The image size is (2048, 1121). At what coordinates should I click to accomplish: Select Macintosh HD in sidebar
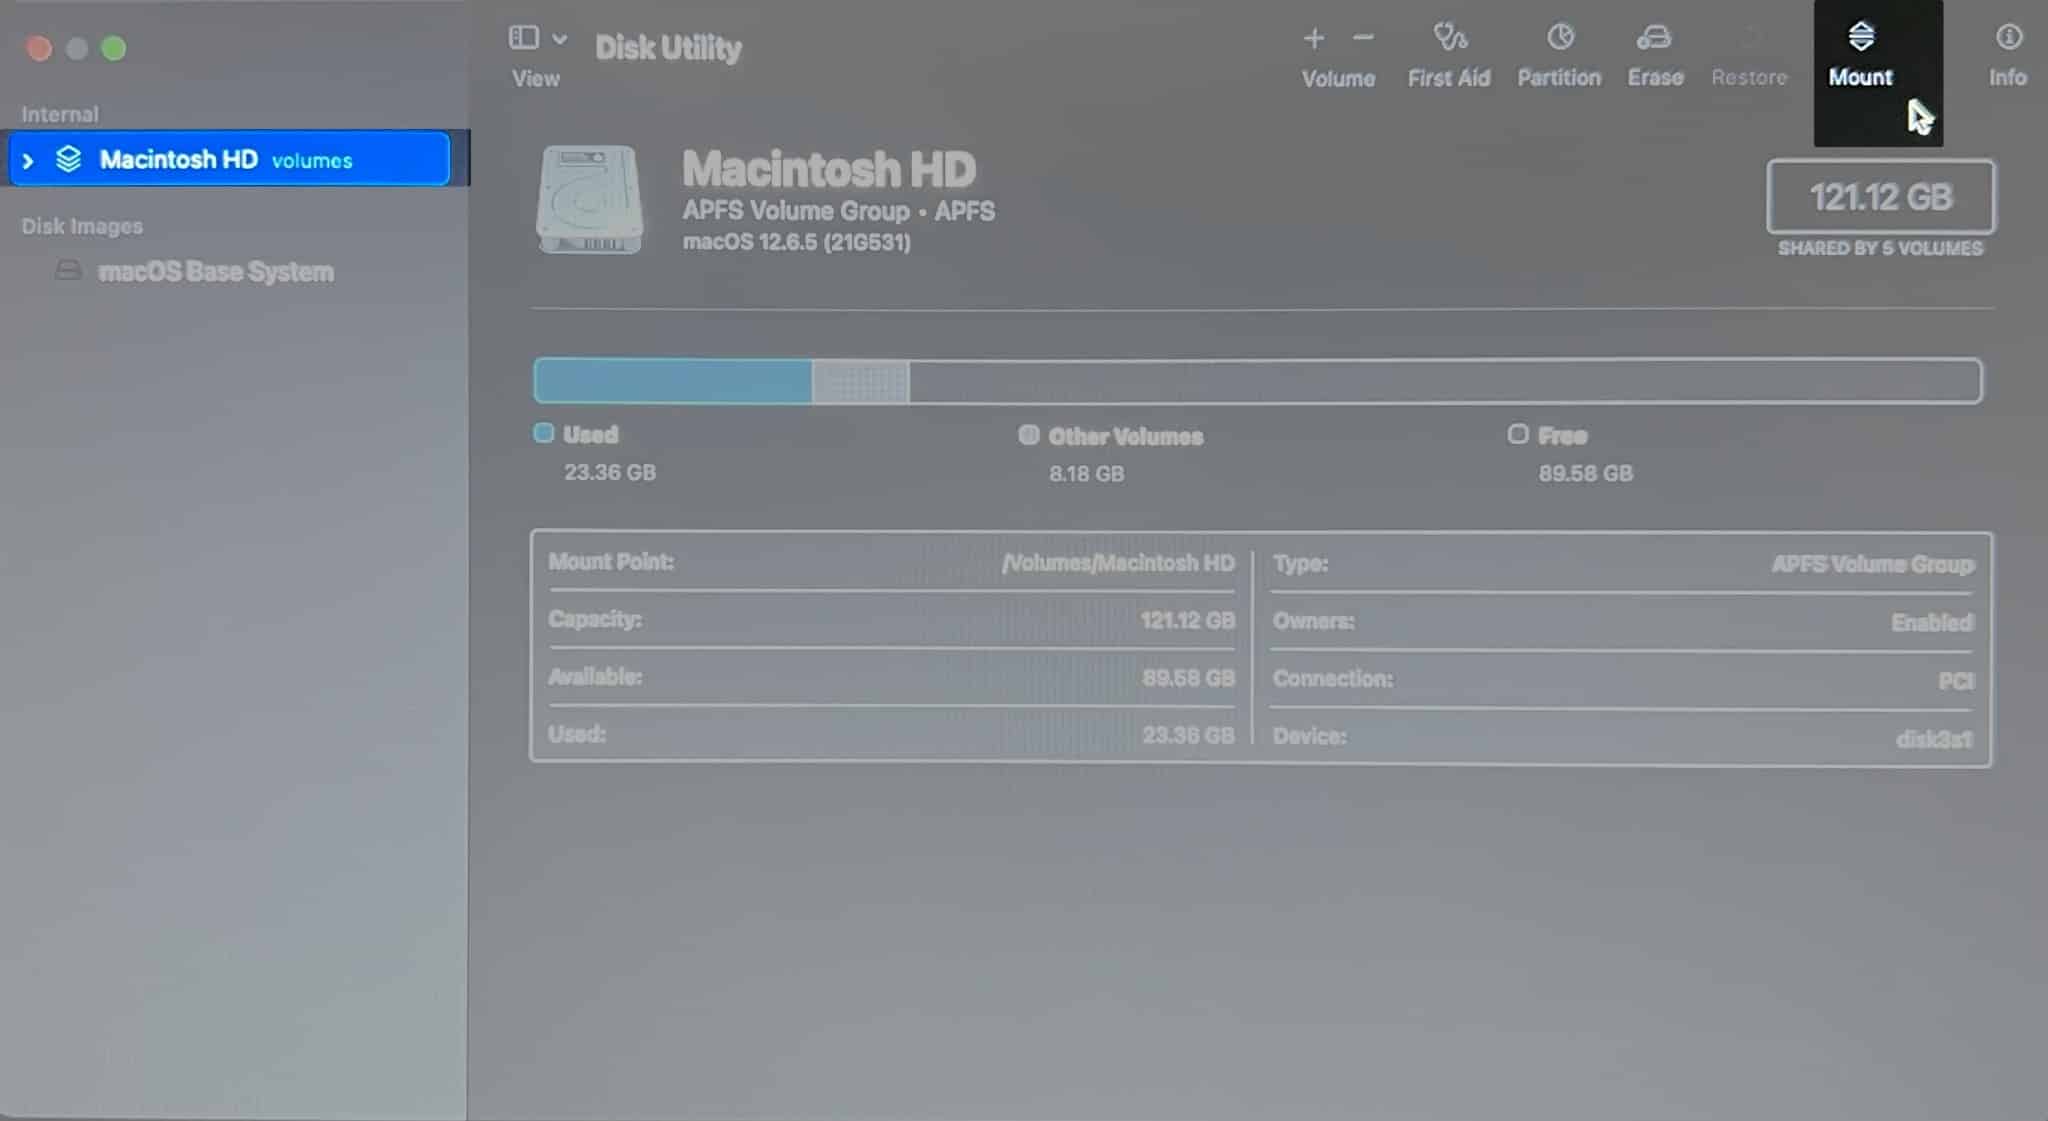pos(229,159)
